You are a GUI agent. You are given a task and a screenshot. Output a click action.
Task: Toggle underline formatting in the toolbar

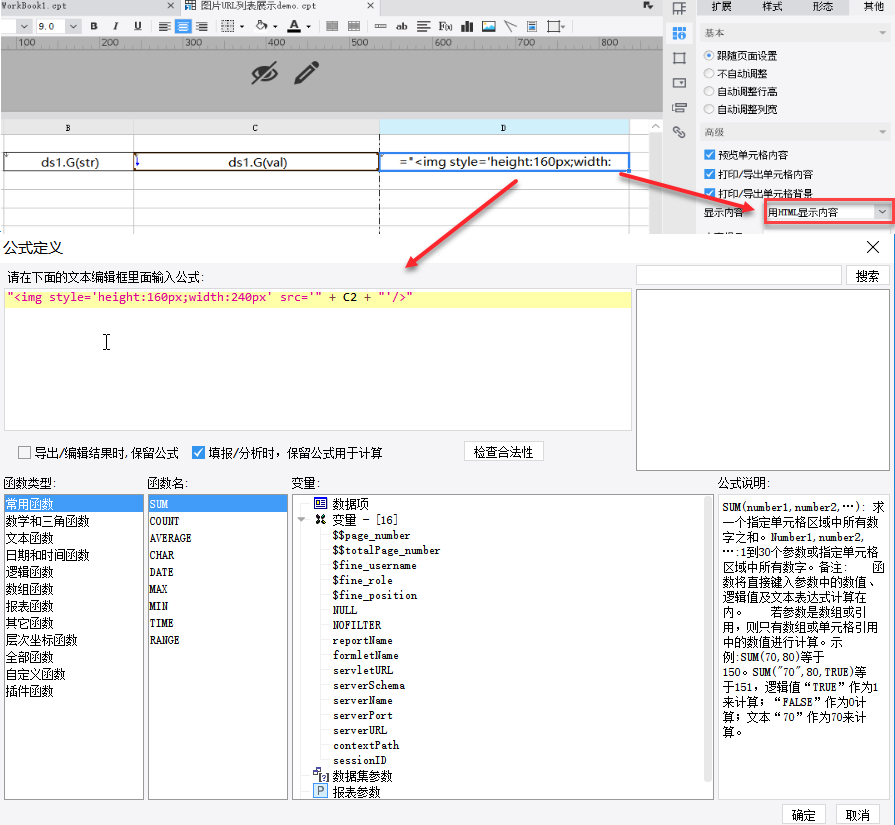137,26
